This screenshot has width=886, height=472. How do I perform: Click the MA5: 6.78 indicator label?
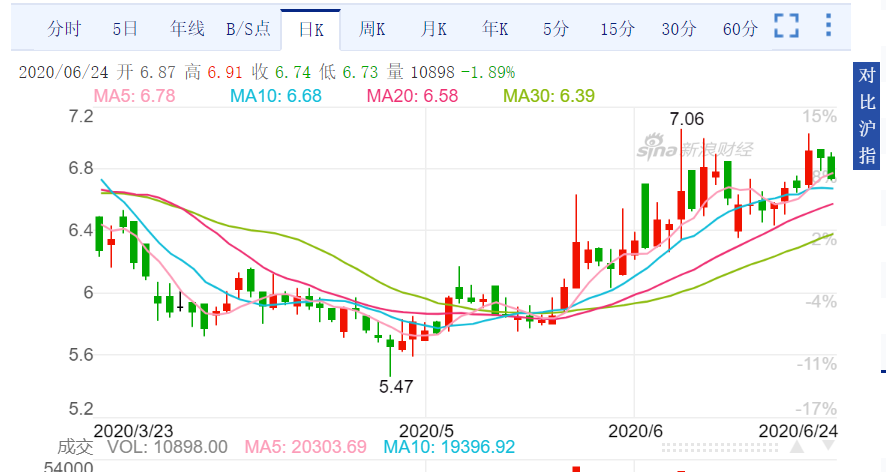tap(134, 96)
